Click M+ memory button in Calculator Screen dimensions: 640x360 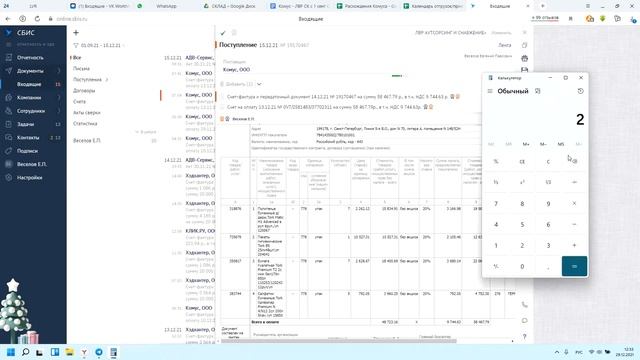[526, 144]
